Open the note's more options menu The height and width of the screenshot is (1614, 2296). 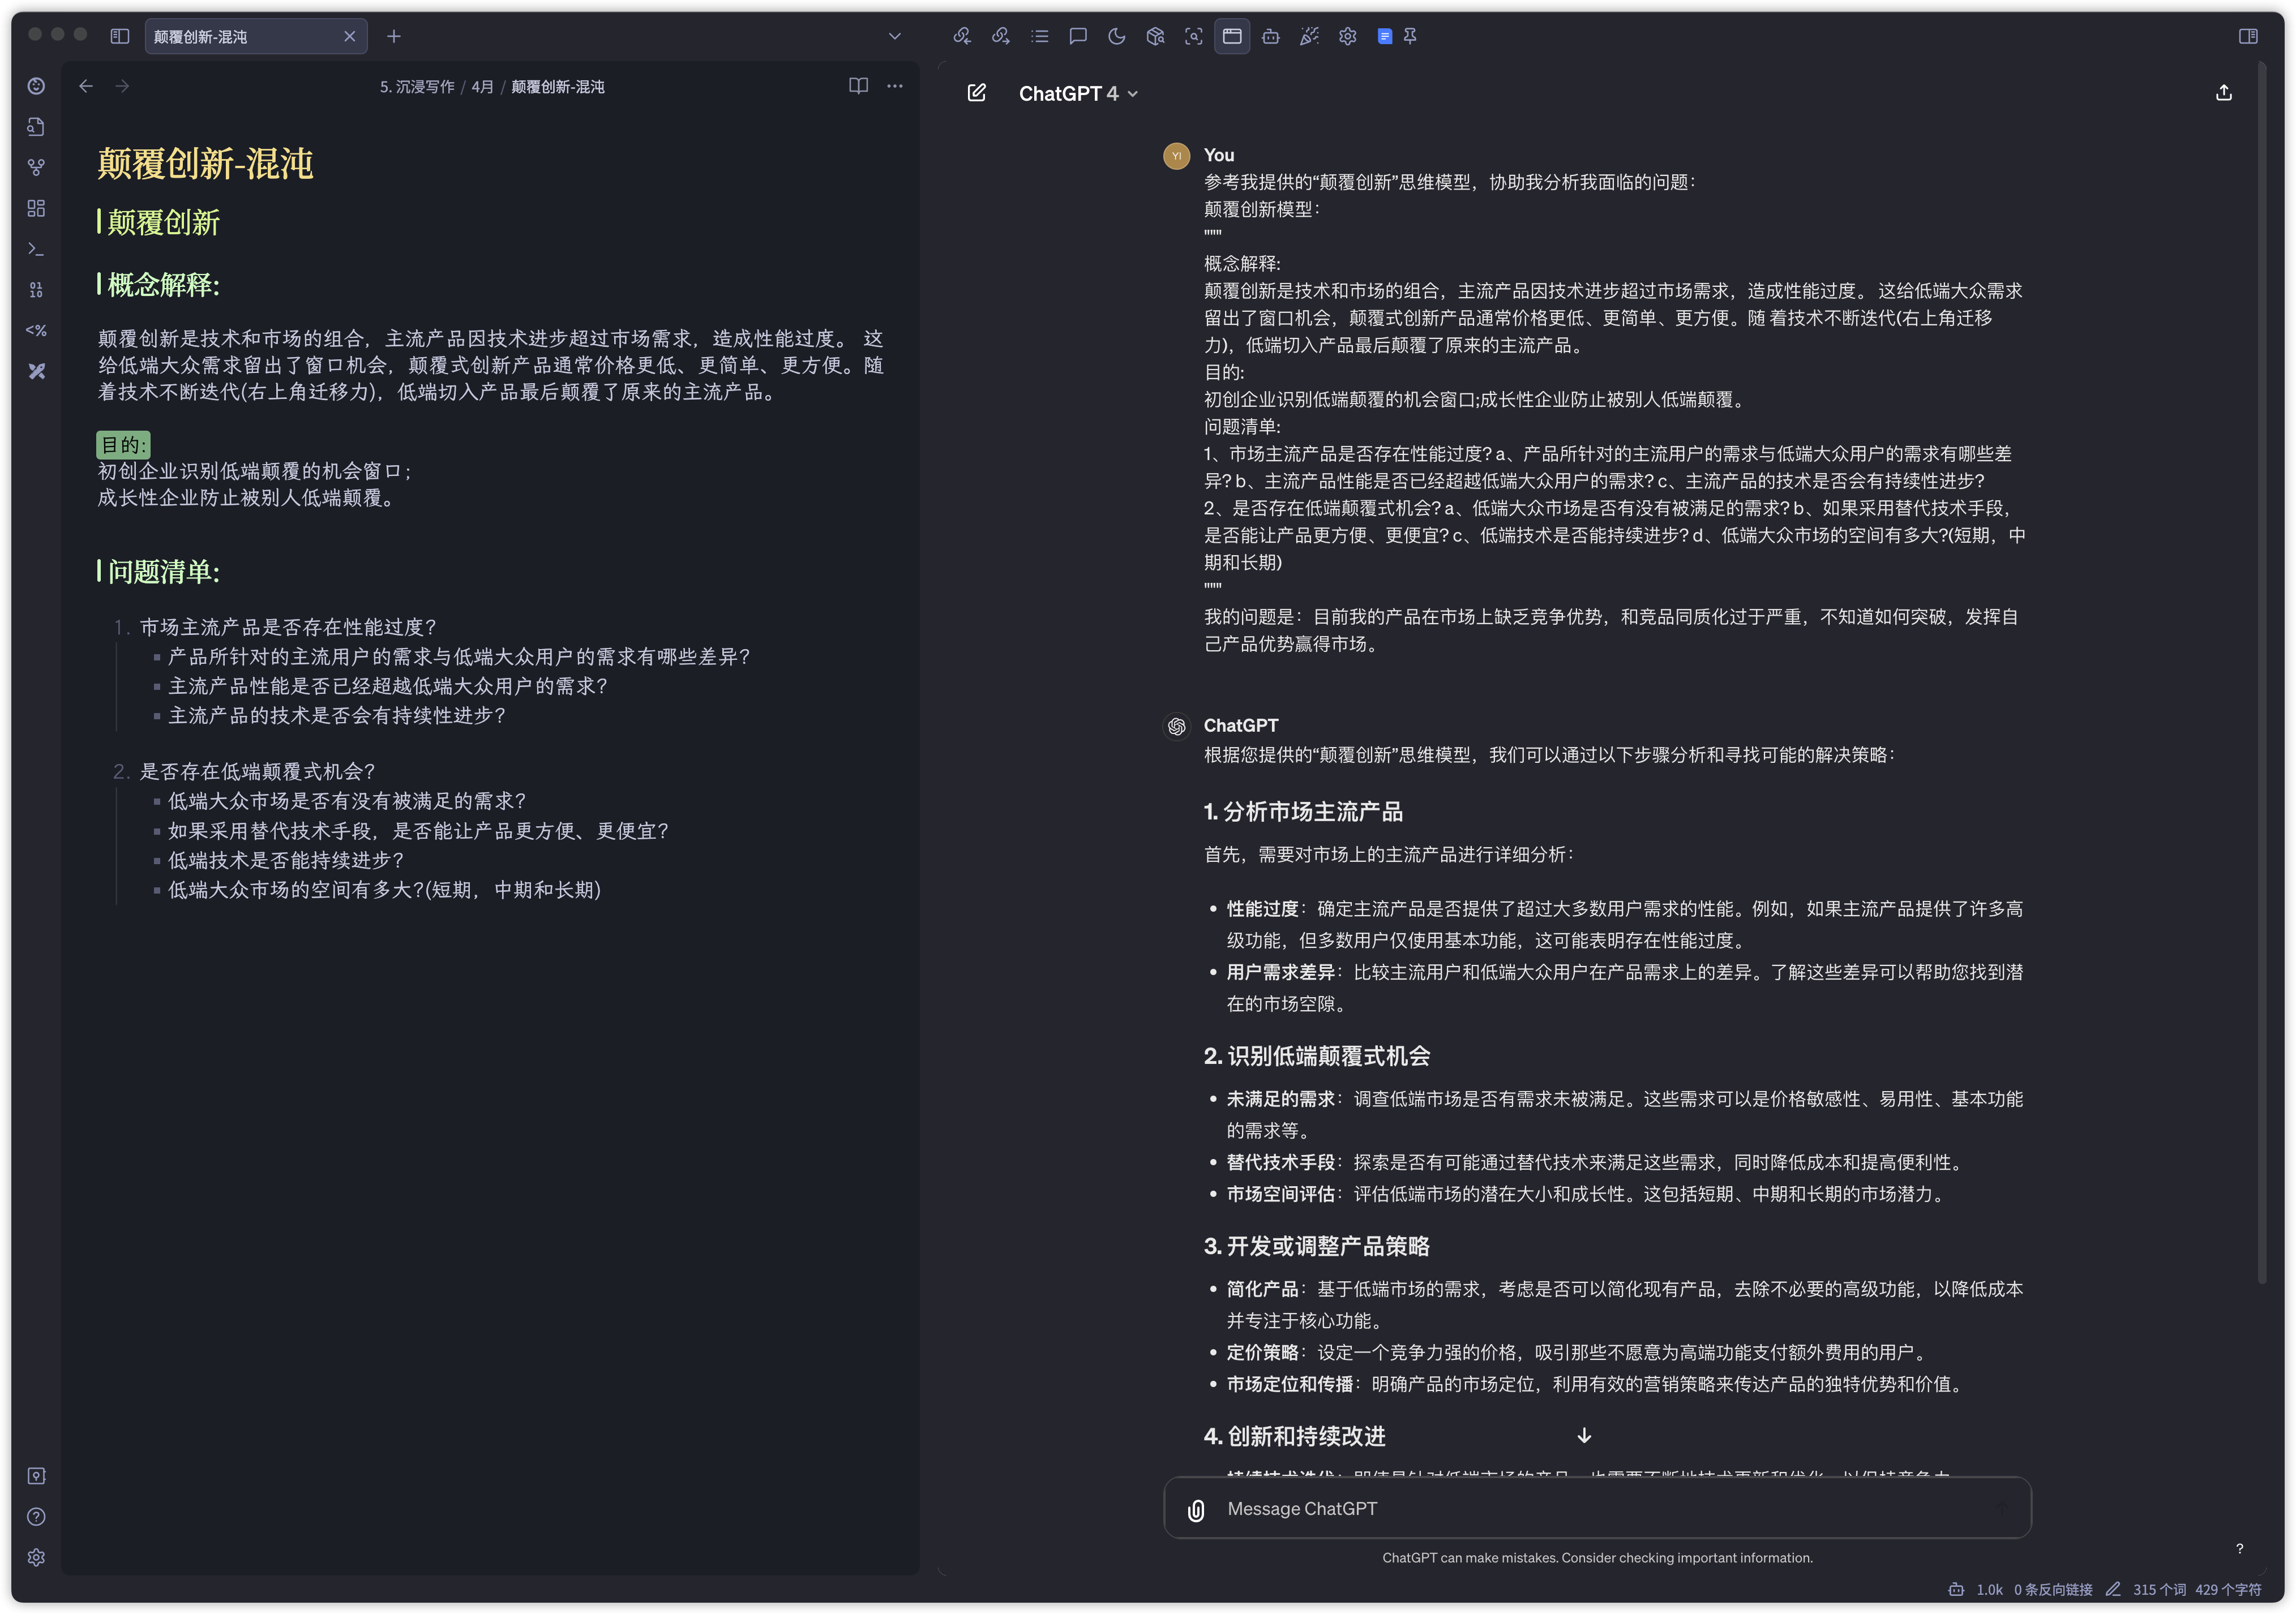[x=895, y=86]
